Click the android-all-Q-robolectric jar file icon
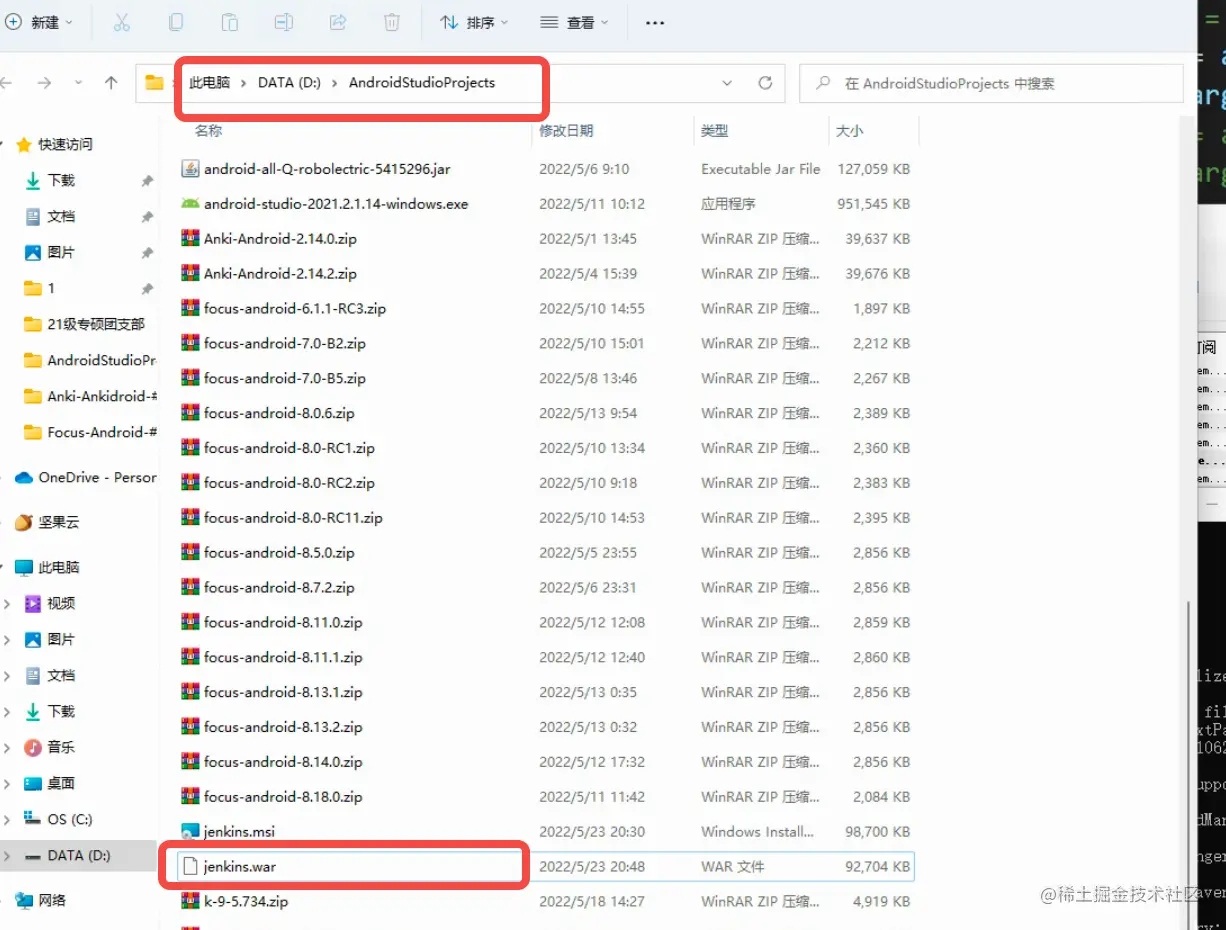1226x930 pixels. coord(190,169)
